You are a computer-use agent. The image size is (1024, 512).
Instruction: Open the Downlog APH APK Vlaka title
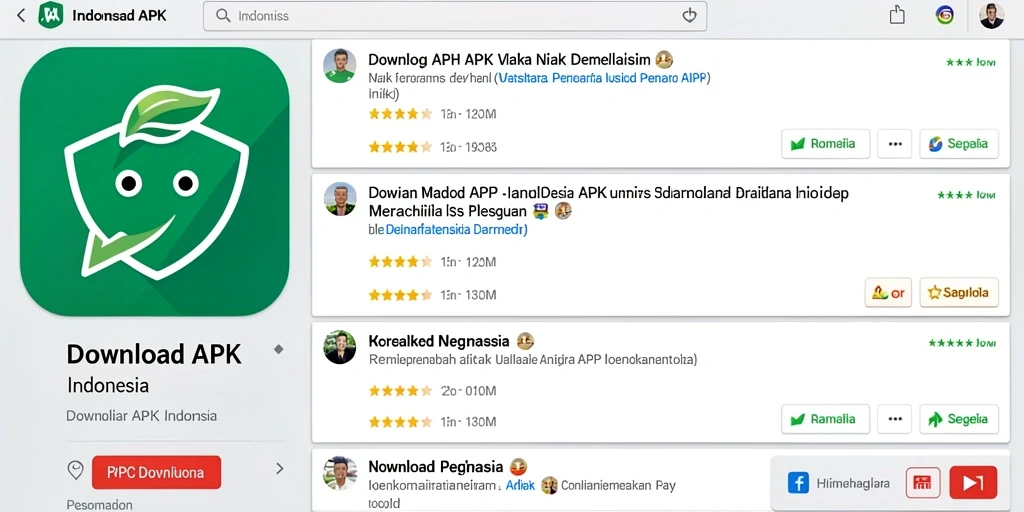point(509,60)
